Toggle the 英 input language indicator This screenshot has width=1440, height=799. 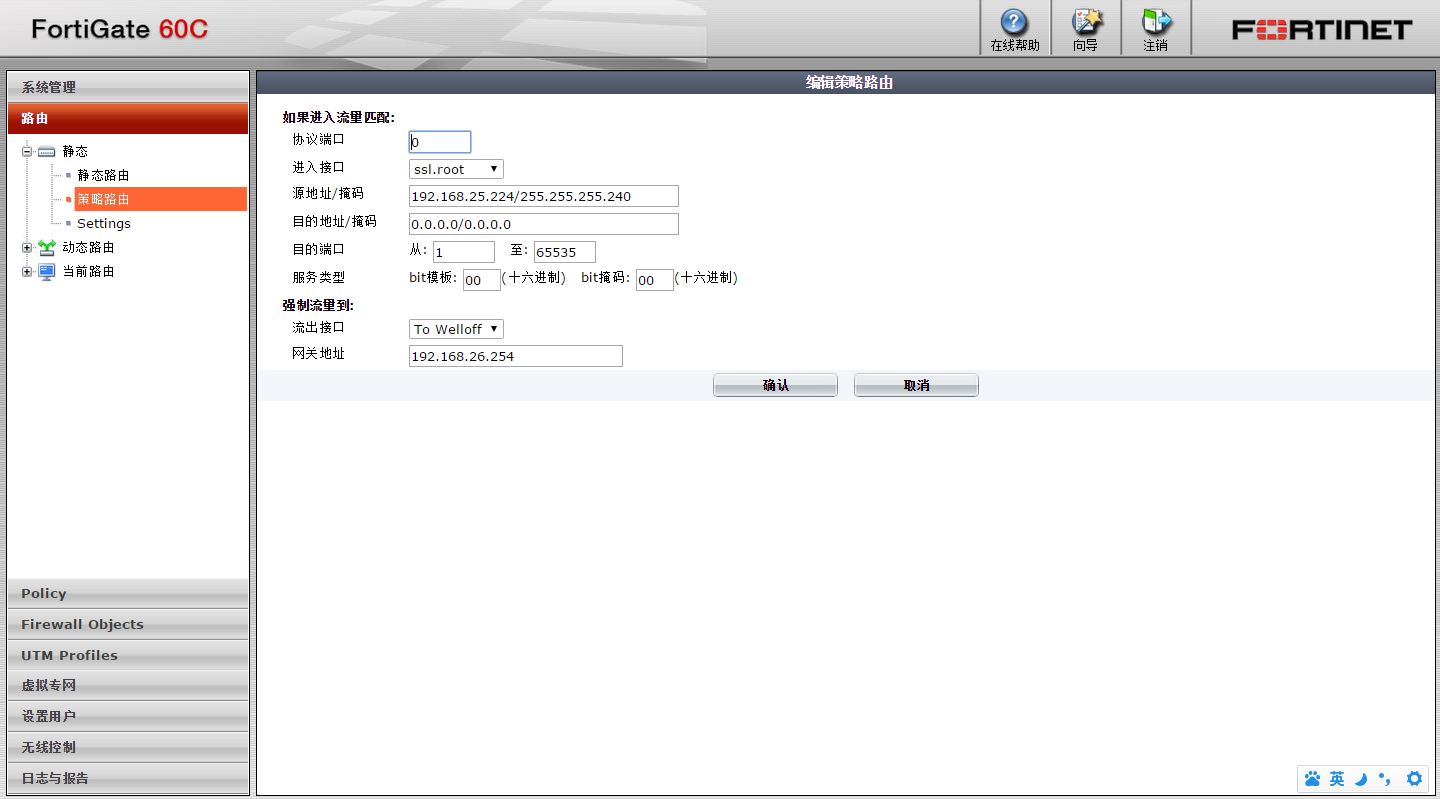pos(1337,779)
